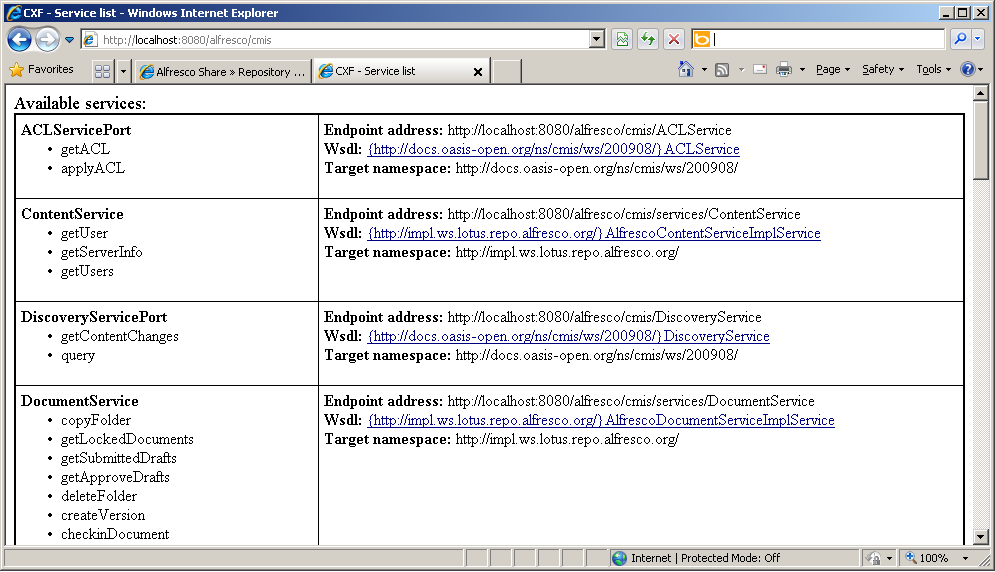Click the vertical scrollbar down arrow

point(980,536)
